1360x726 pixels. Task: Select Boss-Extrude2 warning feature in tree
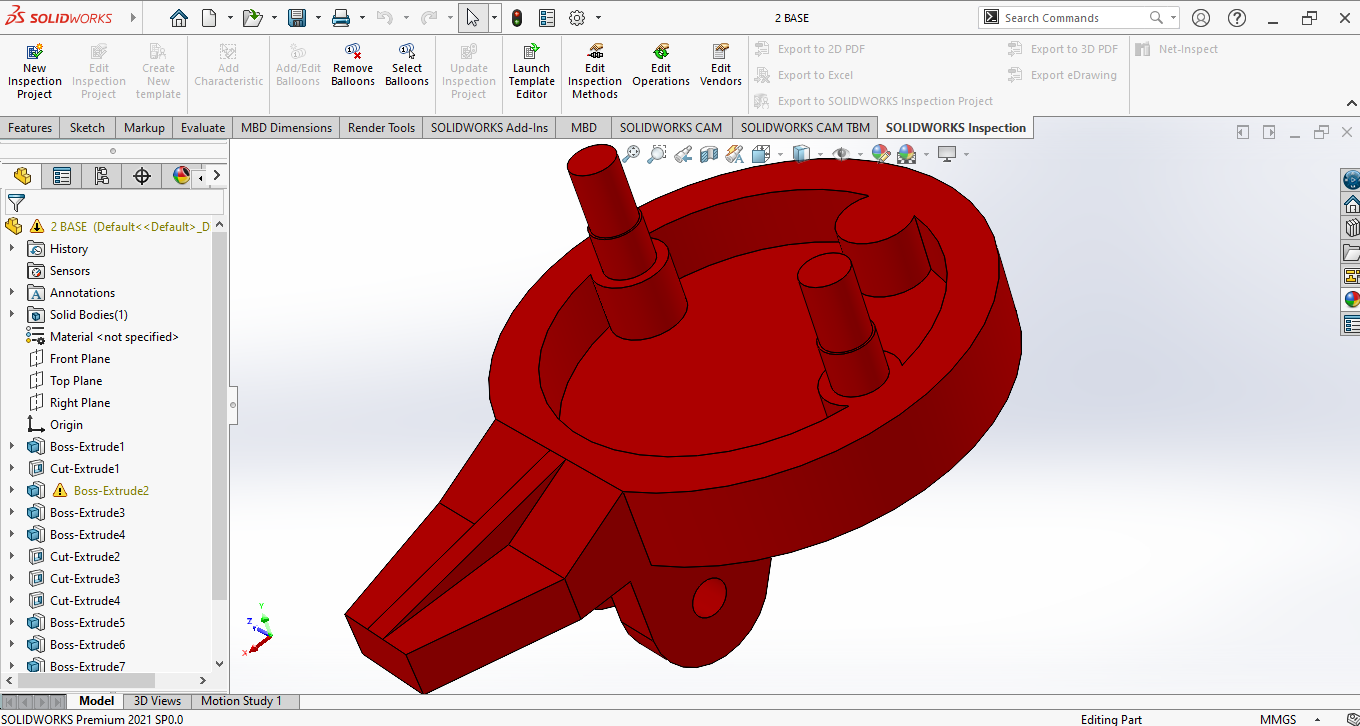(x=111, y=491)
